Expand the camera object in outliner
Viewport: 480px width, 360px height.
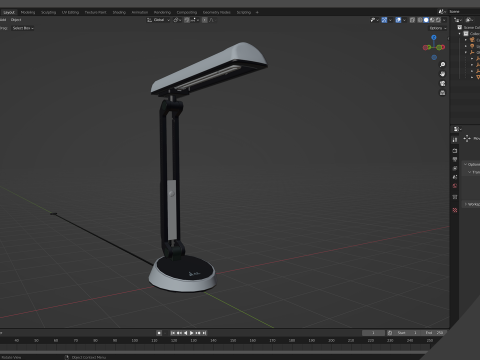(466, 40)
